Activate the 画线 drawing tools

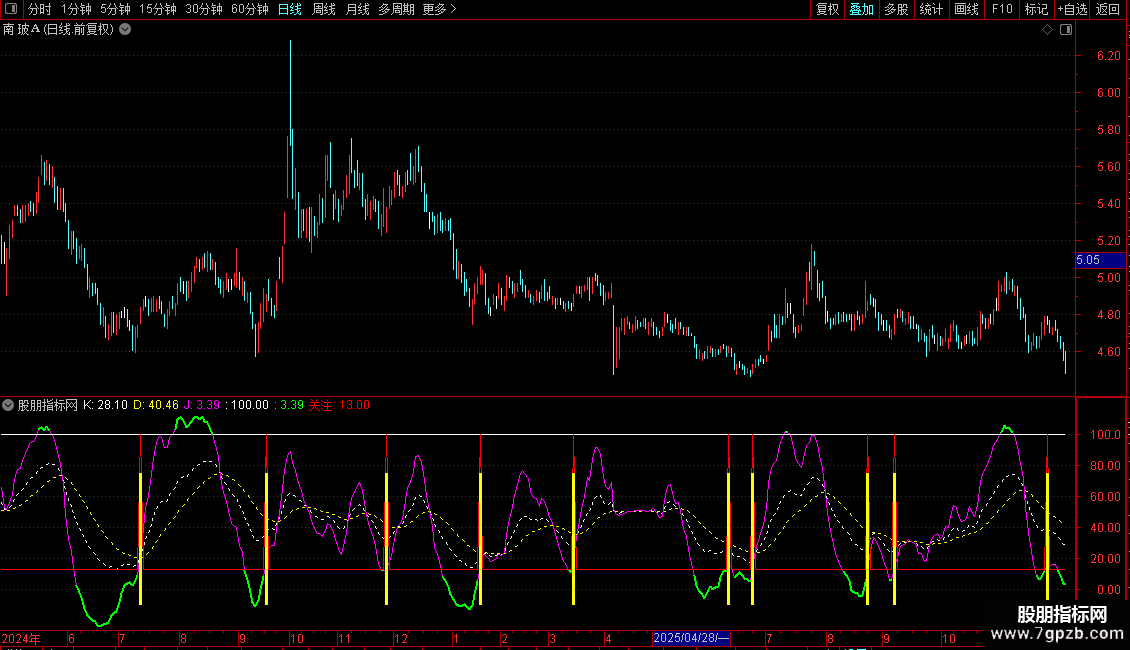pos(966,9)
